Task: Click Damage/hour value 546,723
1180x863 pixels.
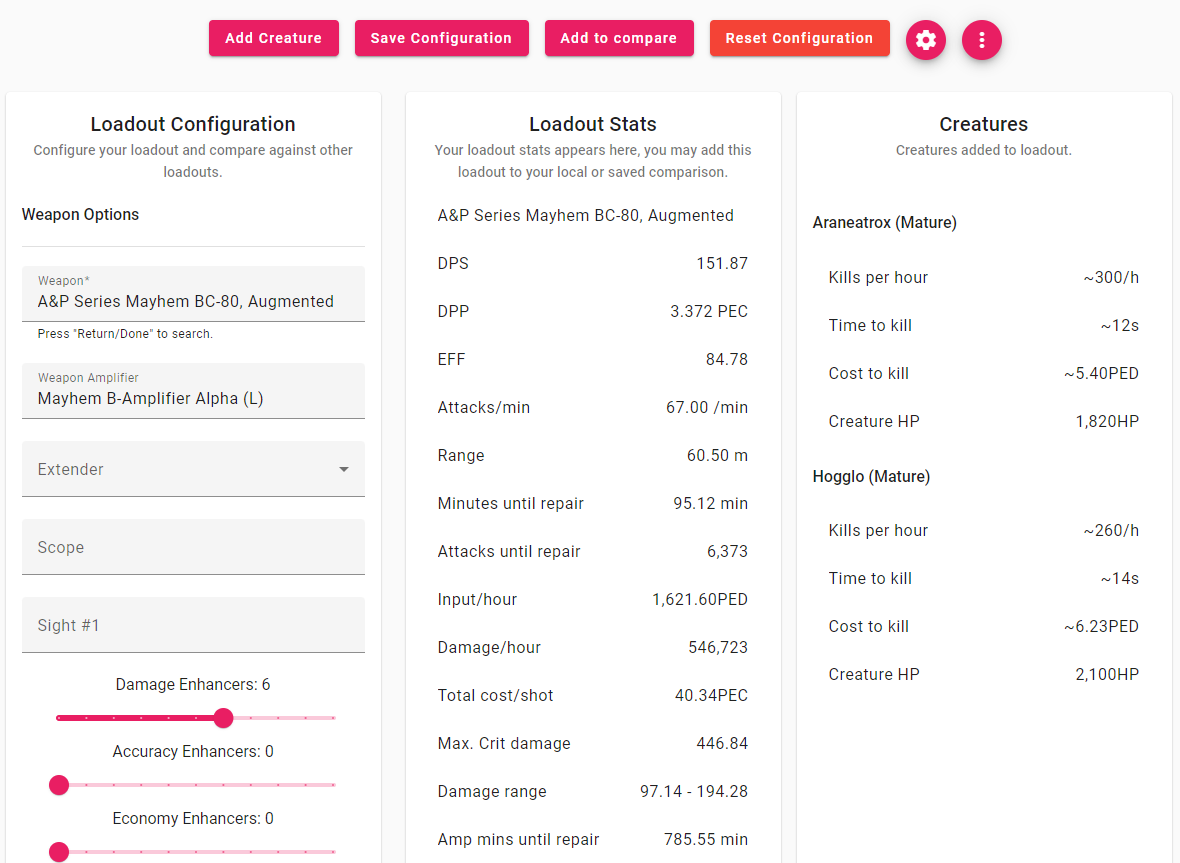Action: 718,648
